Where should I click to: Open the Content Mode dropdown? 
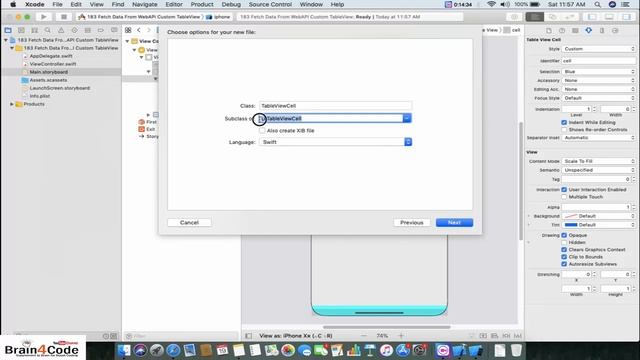(599, 162)
